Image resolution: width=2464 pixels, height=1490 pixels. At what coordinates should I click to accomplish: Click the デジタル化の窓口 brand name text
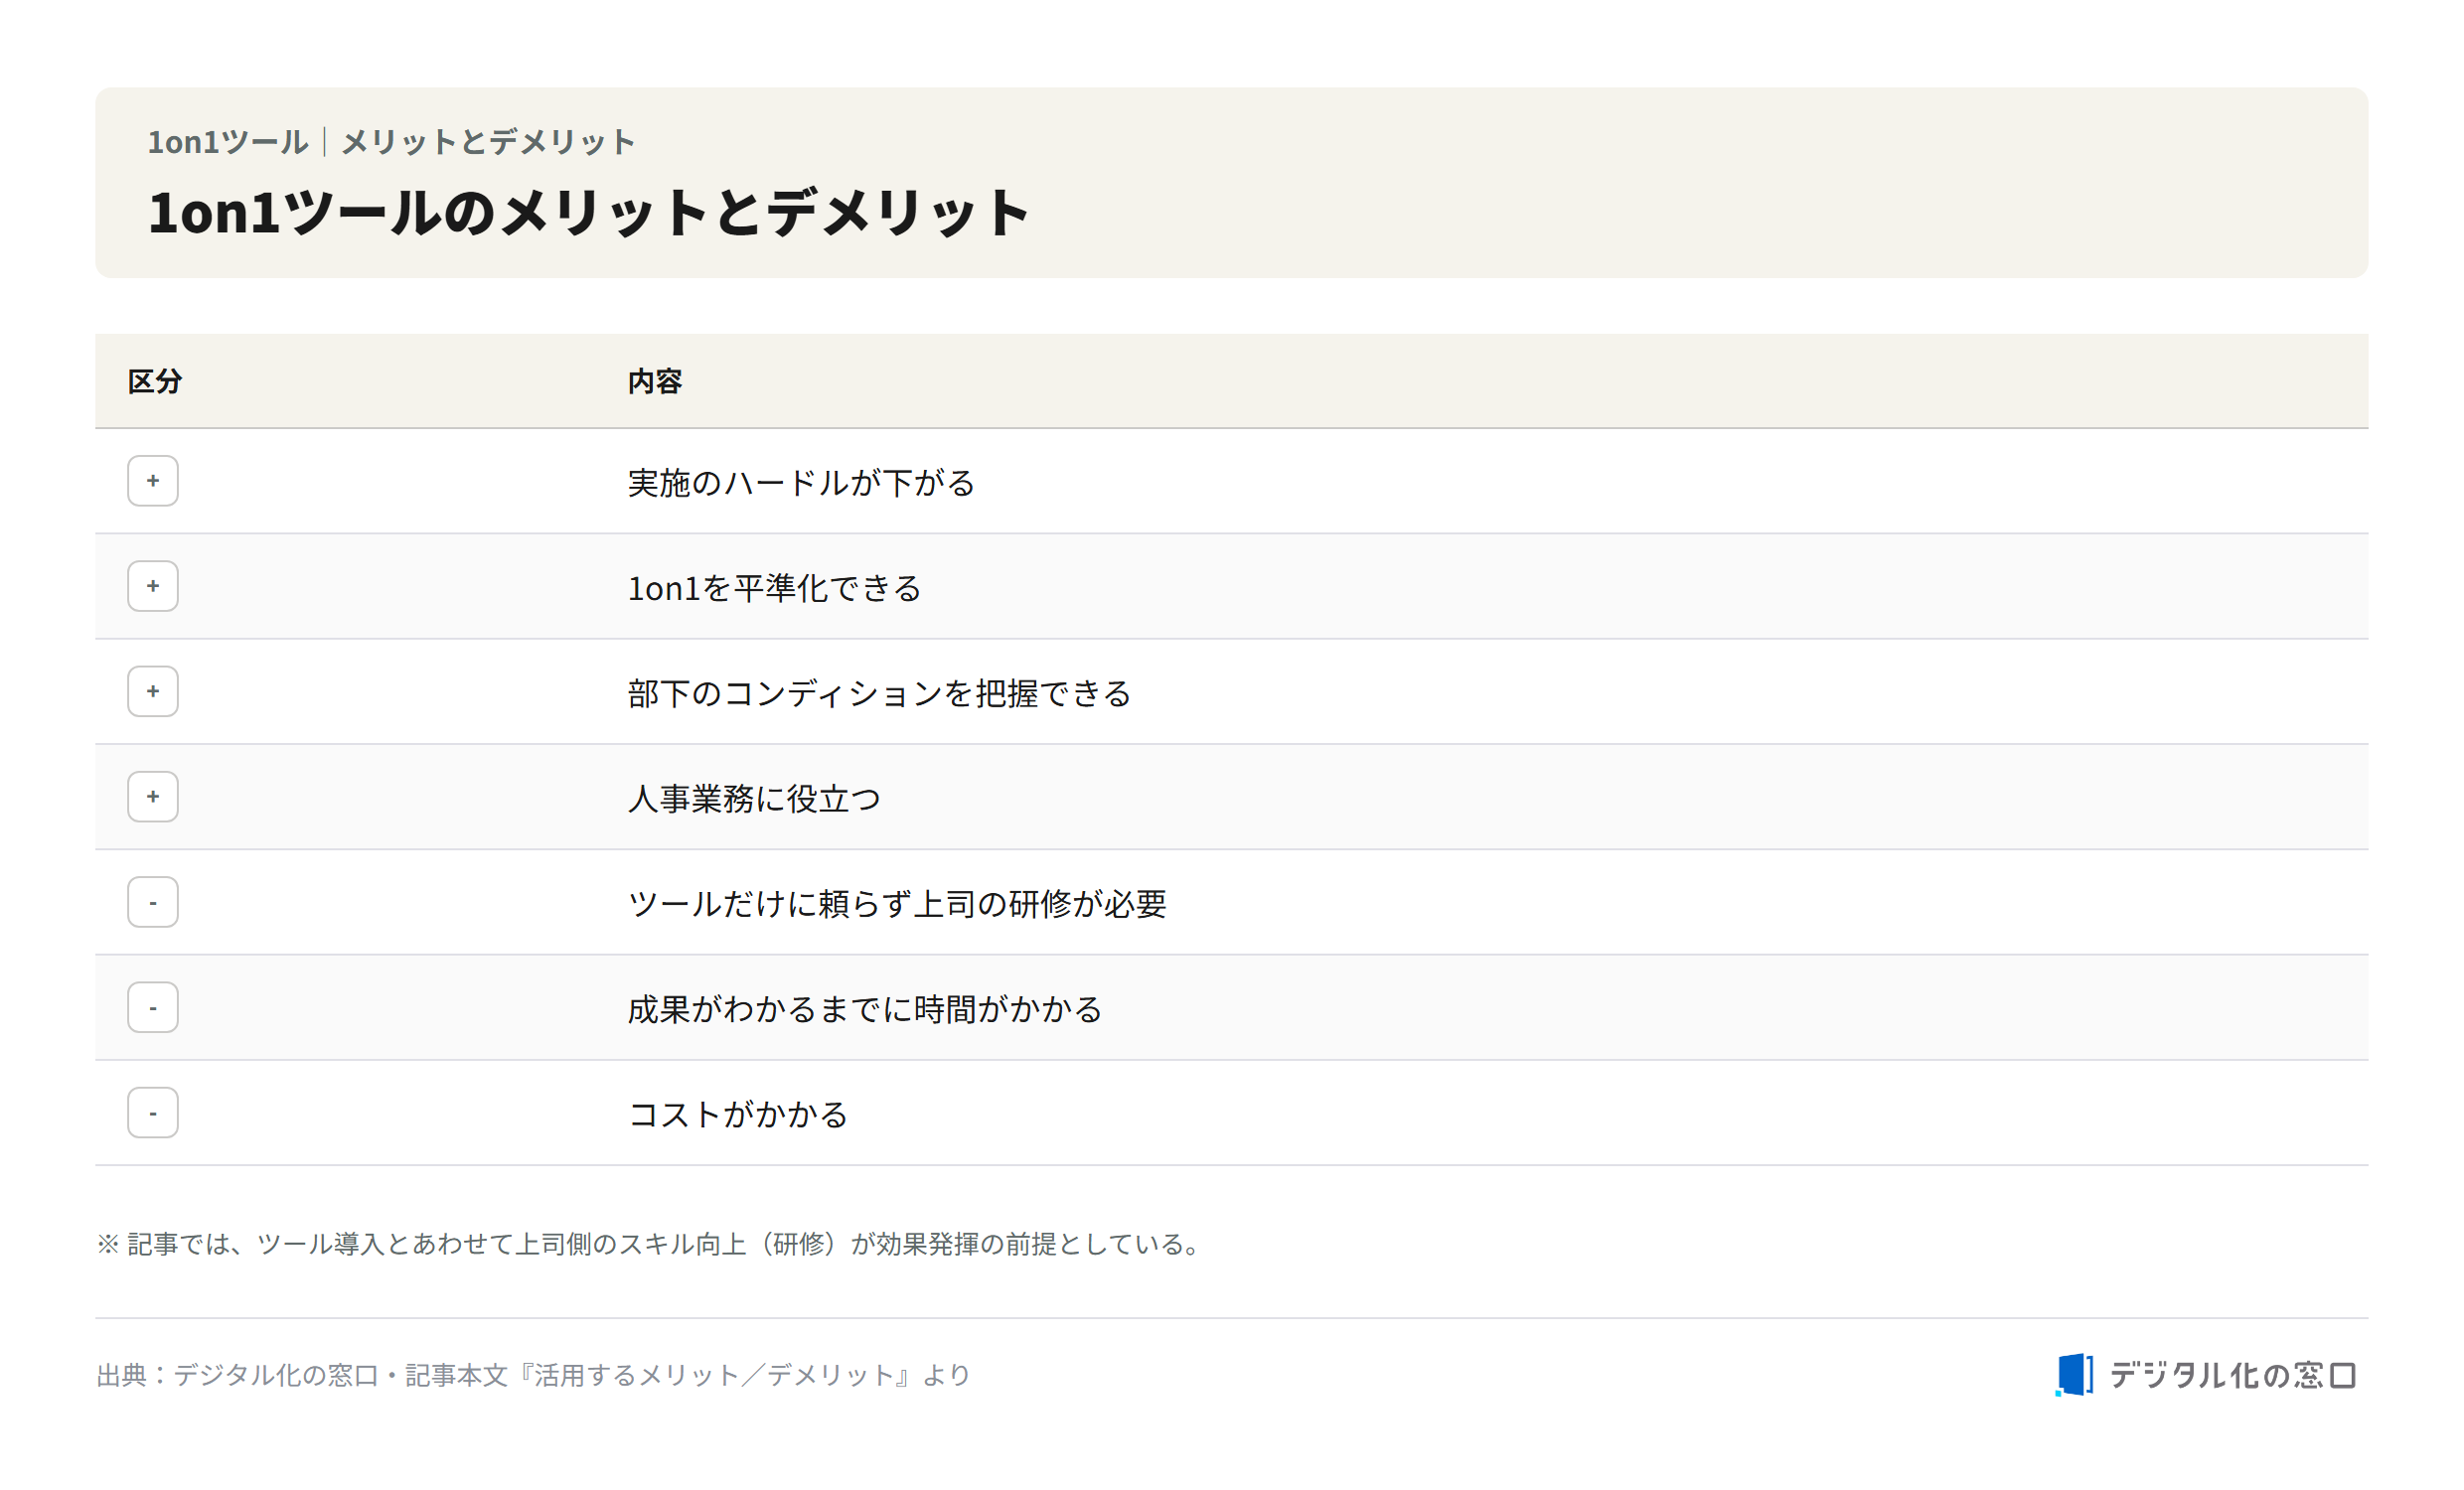(2233, 1375)
